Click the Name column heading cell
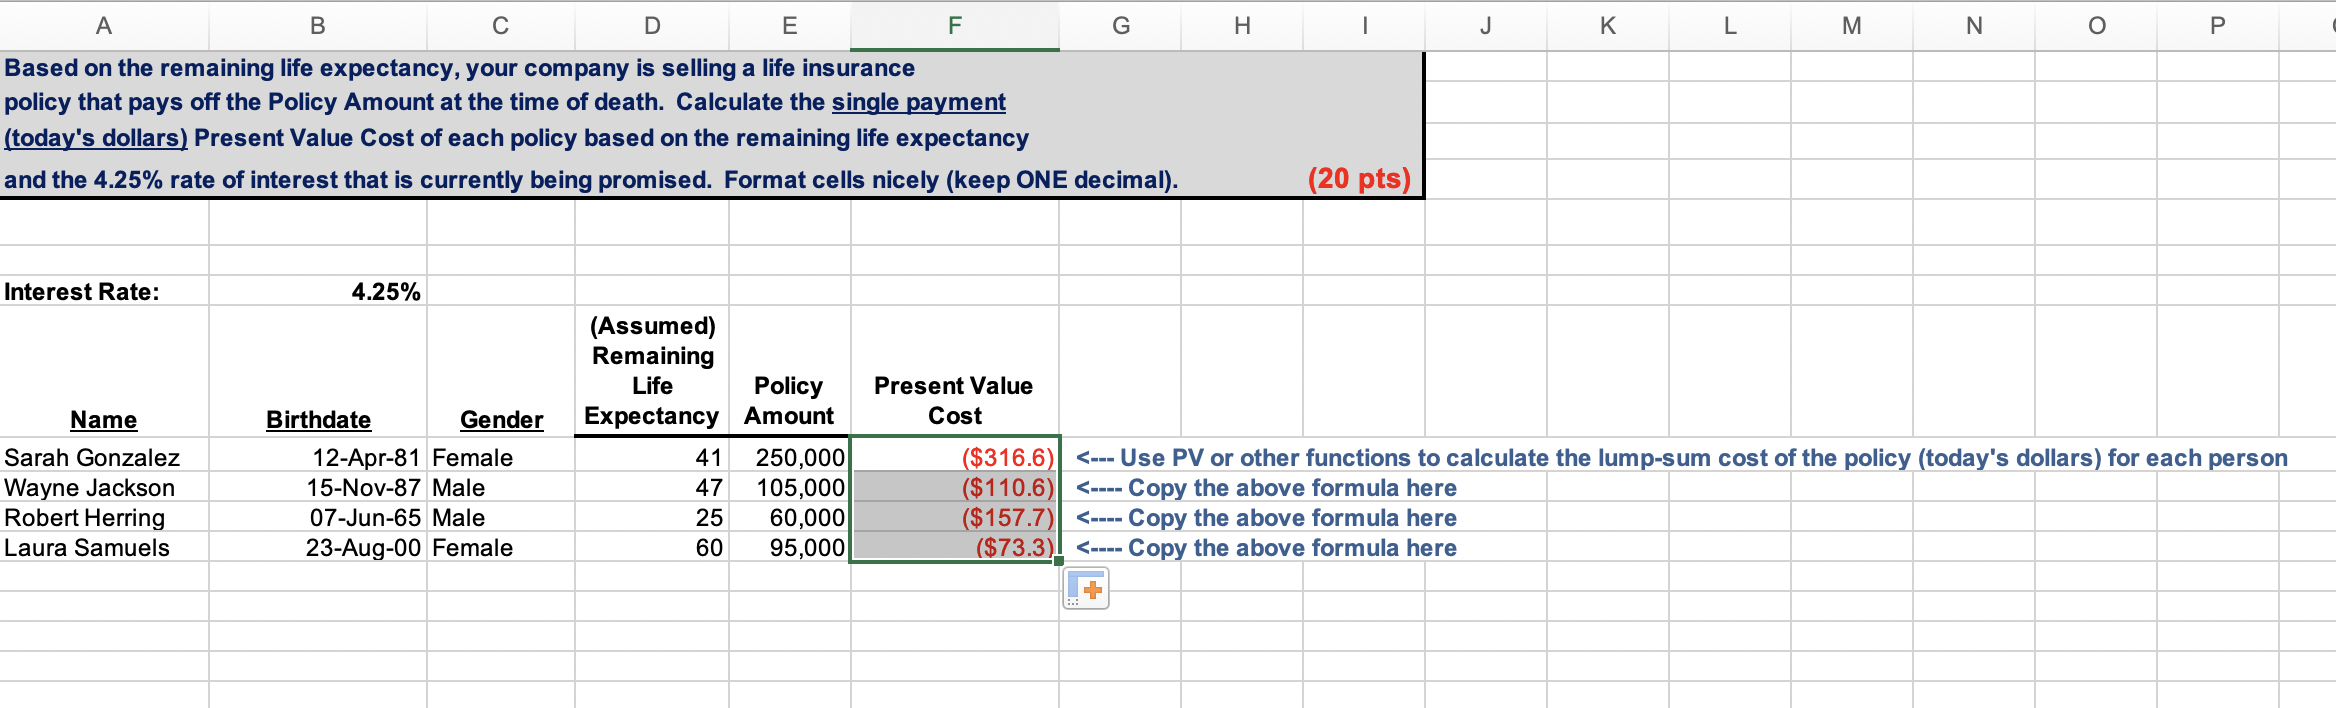The image size is (2336, 708). pyautogui.click(x=104, y=371)
